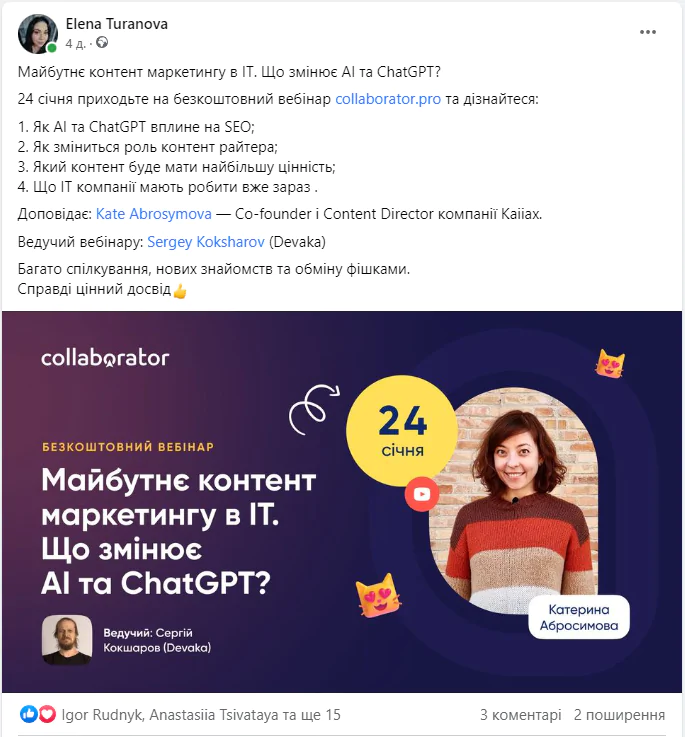Screen dimensions: 685x737
Task: Click the heart-eyes cat emoji beside ChatGPT heading
Action: (x=378, y=595)
